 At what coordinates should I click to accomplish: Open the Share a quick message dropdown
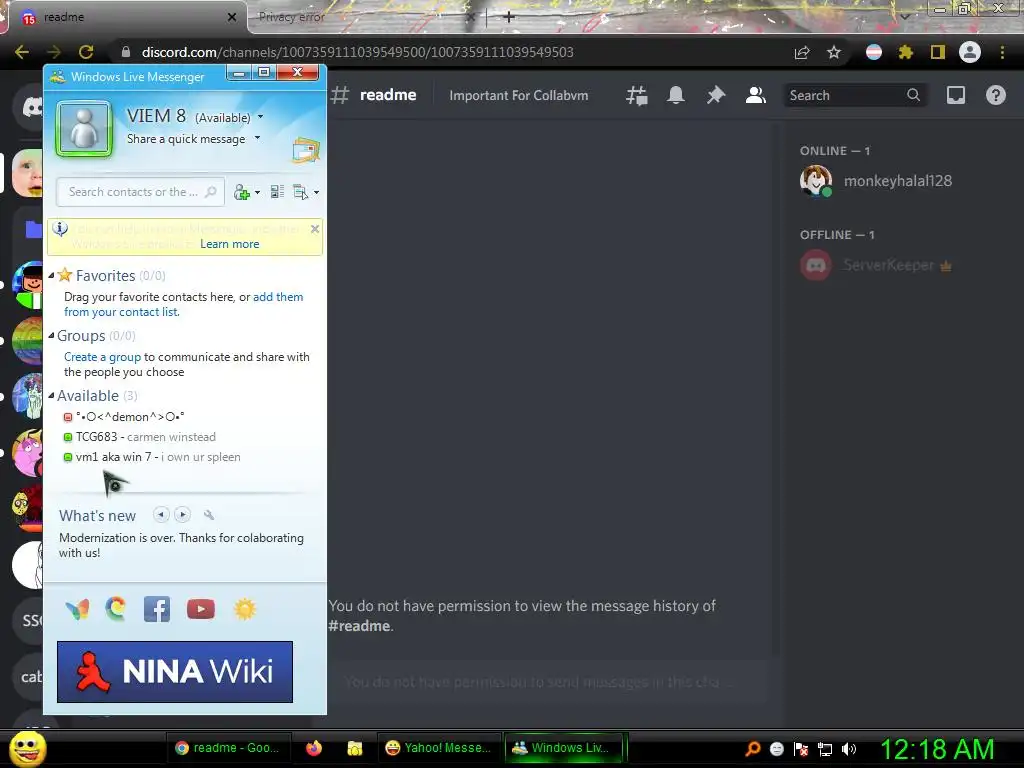tap(257, 138)
